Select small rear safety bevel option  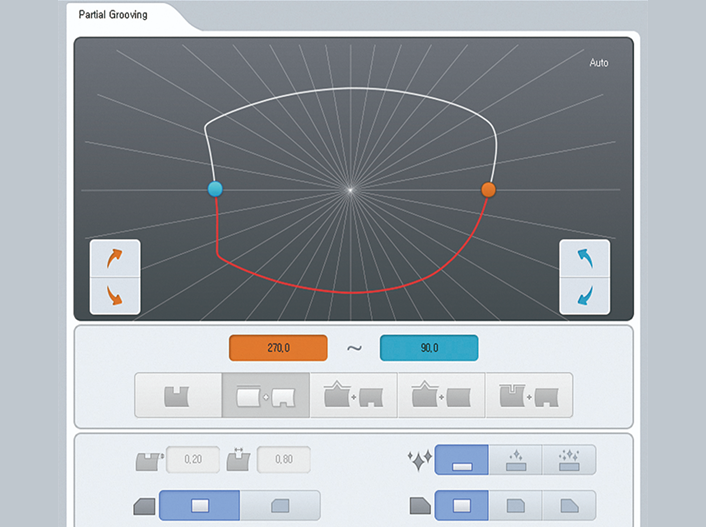click(x=516, y=505)
